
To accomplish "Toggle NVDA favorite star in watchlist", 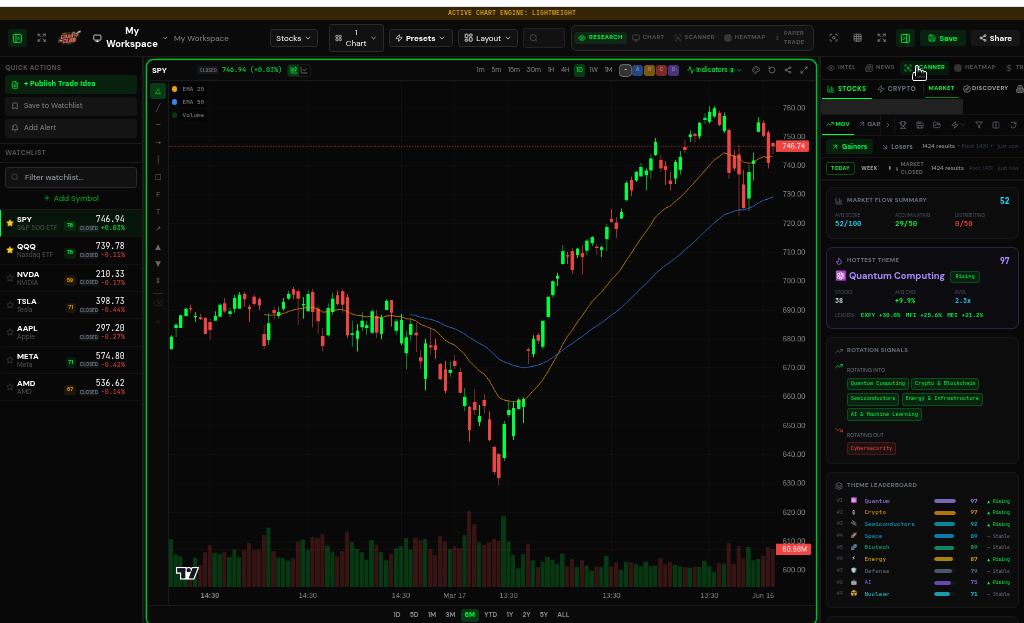I will point(10,278).
